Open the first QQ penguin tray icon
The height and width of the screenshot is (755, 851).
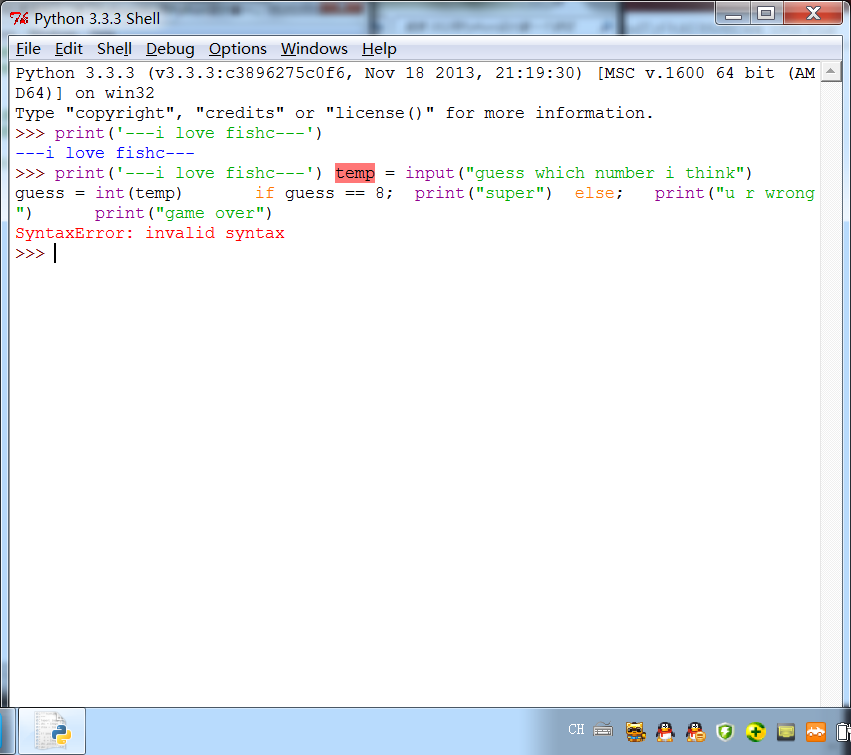point(666,731)
